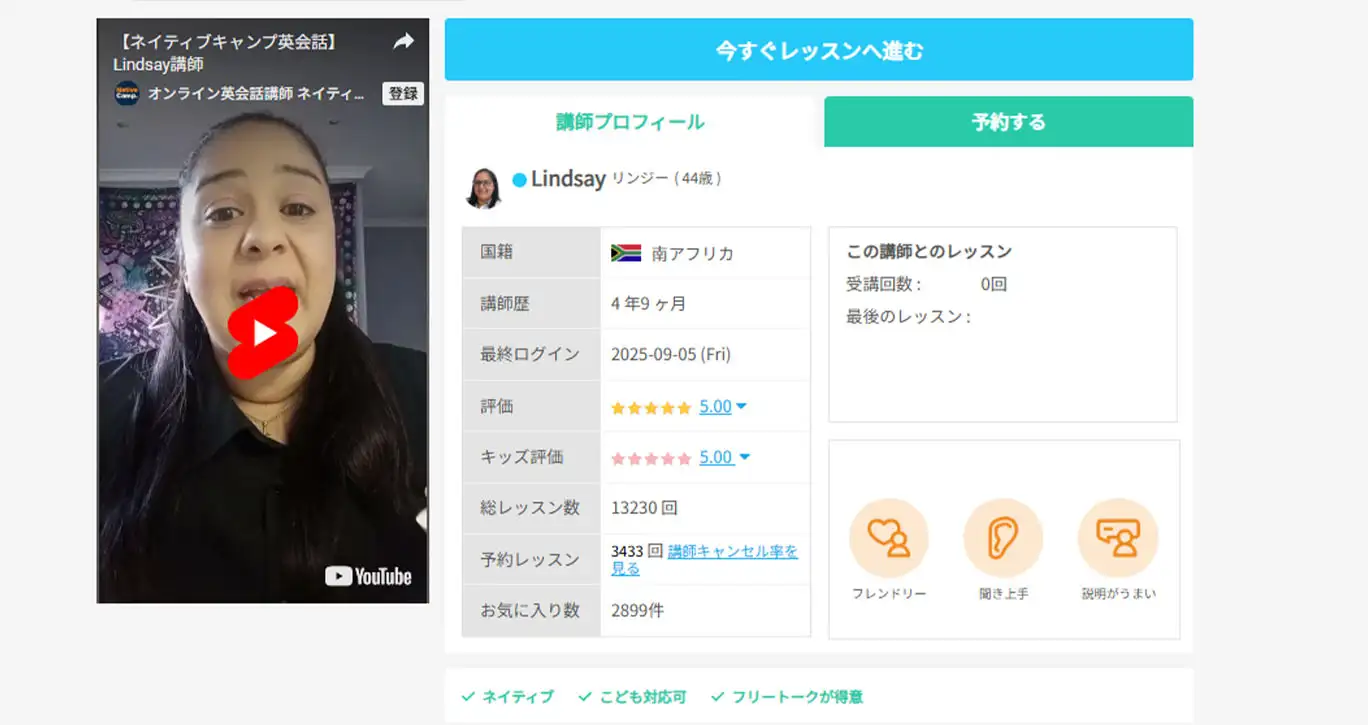Click the share arrow icon on video
Image resolution: width=1368 pixels, height=725 pixels.
tap(403, 42)
